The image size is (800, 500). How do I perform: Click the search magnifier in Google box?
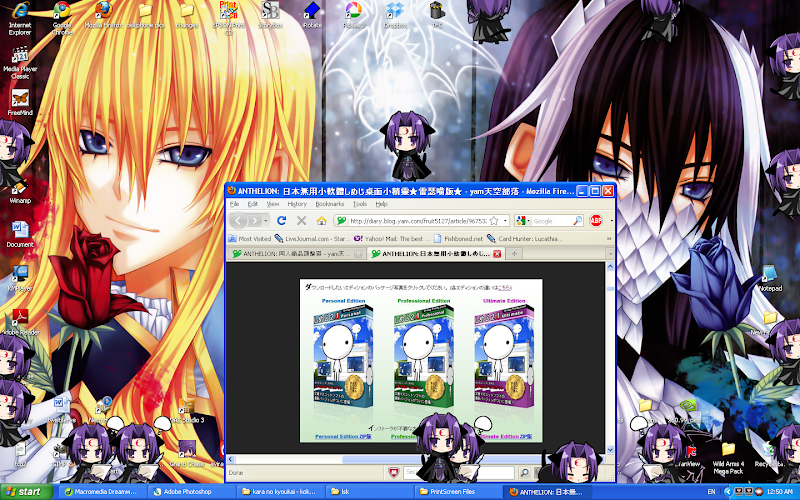tap(578, 220)
